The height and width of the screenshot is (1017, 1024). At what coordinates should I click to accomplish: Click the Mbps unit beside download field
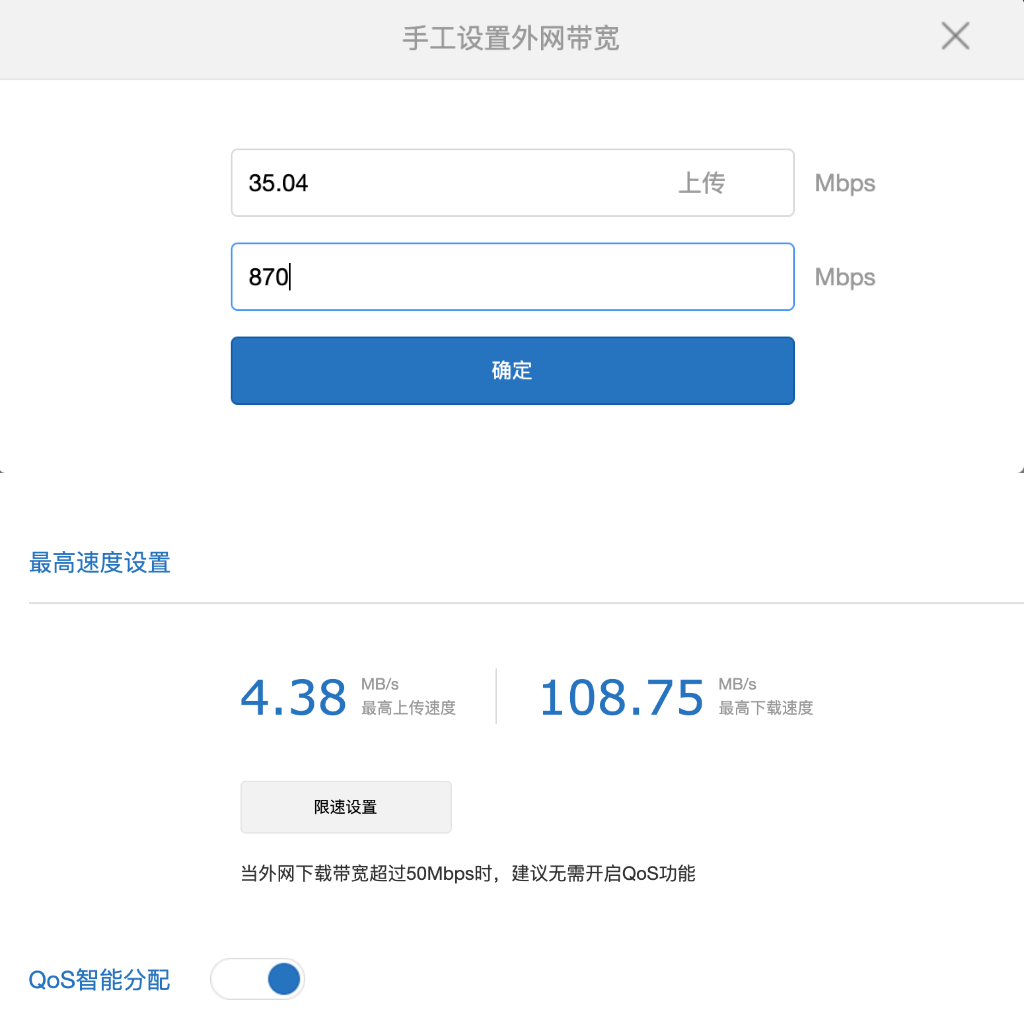[845, 277]
